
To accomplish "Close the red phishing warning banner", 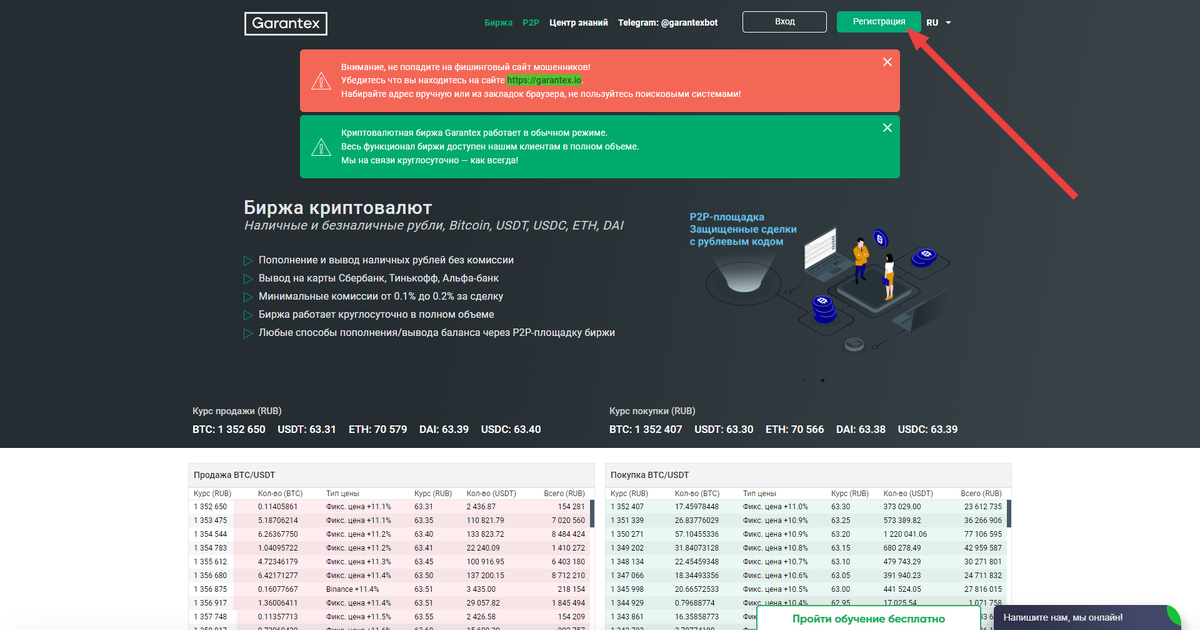I will [887, 62].
